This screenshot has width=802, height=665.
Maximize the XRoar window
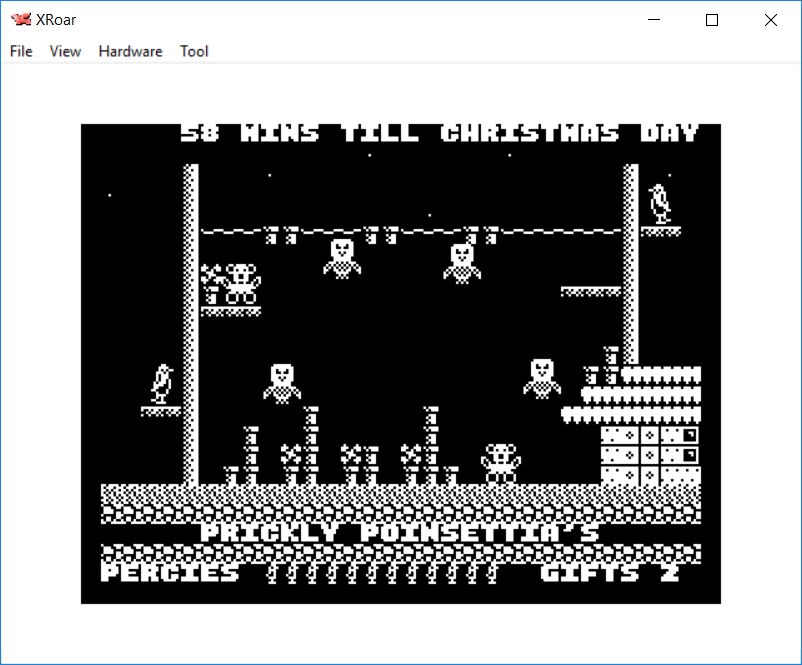pyautogui.click(x=712, y=20)
